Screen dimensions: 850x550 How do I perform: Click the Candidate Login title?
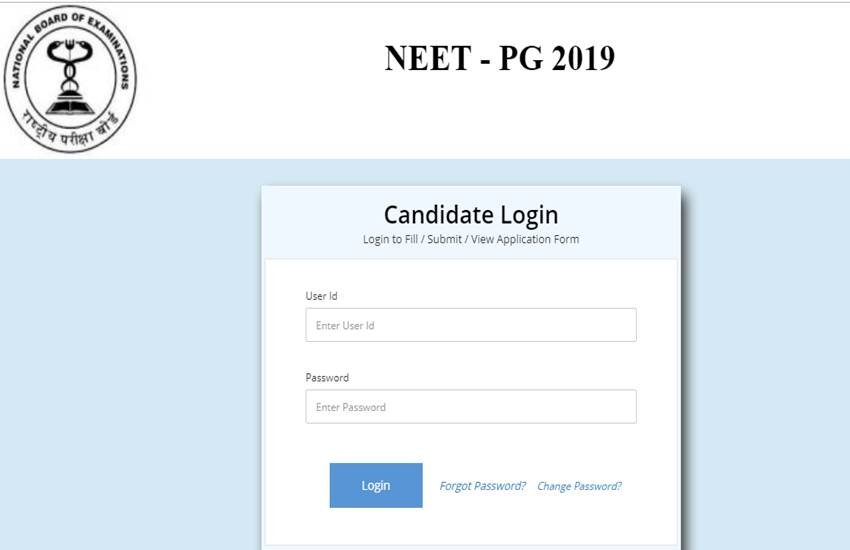click(471, 214)
